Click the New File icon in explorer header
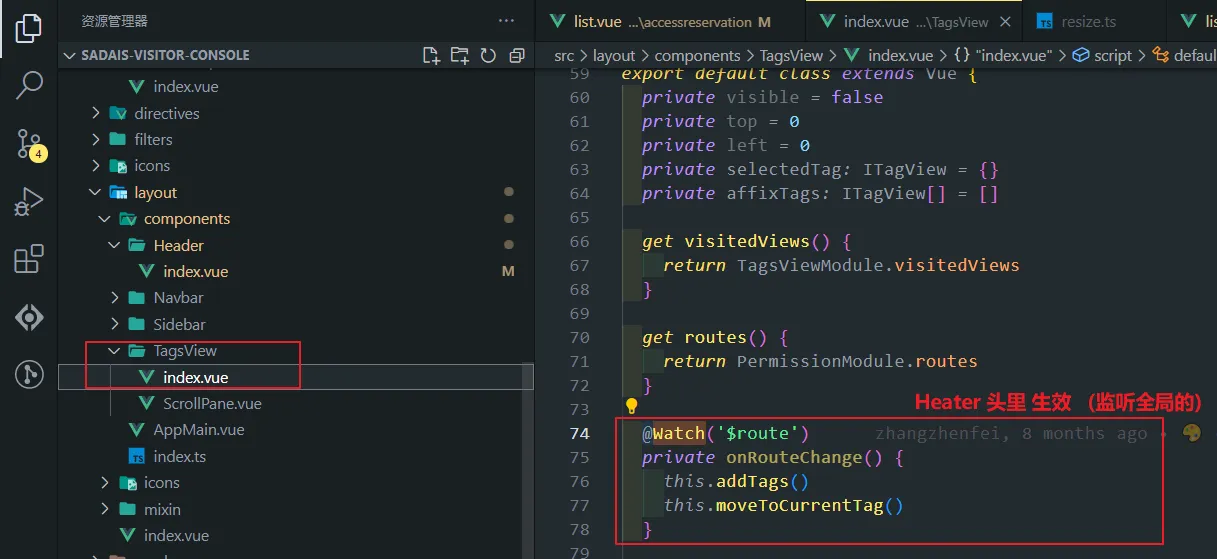This screenshot has width=1217, height=559. [x=431, y=55]
